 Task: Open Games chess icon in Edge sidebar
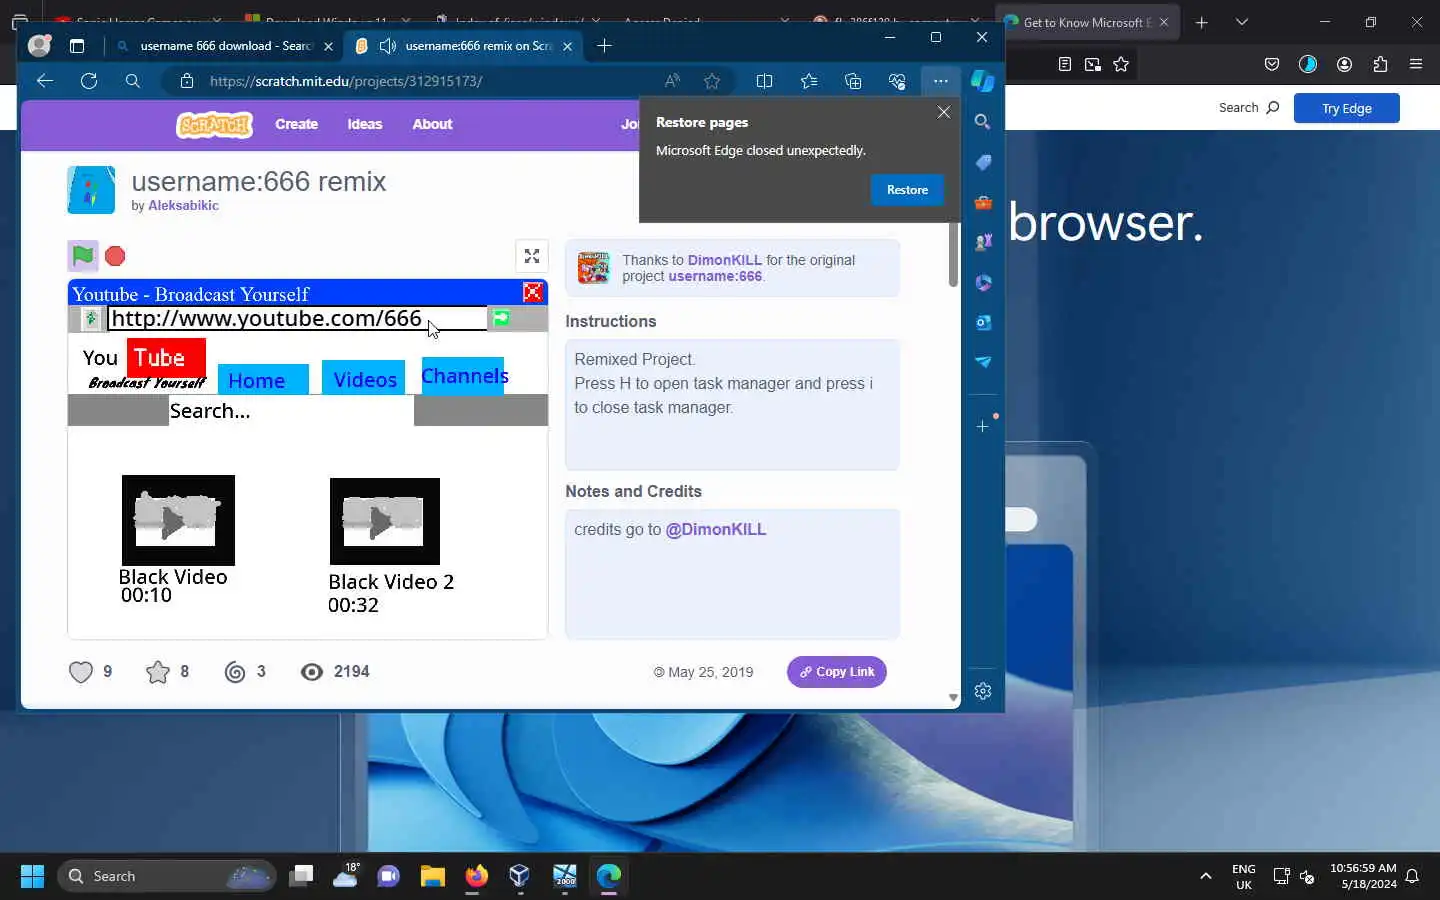pyautogui.click(x=983, y=242)
